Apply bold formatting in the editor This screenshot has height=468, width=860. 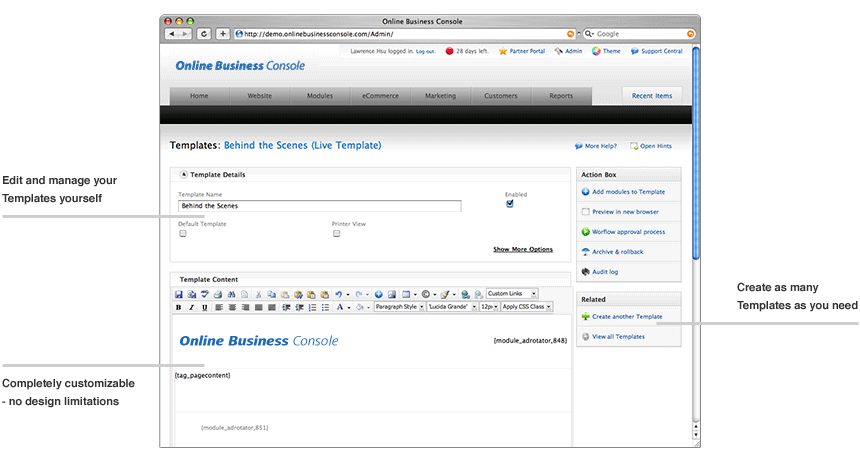tap(179, 308)
